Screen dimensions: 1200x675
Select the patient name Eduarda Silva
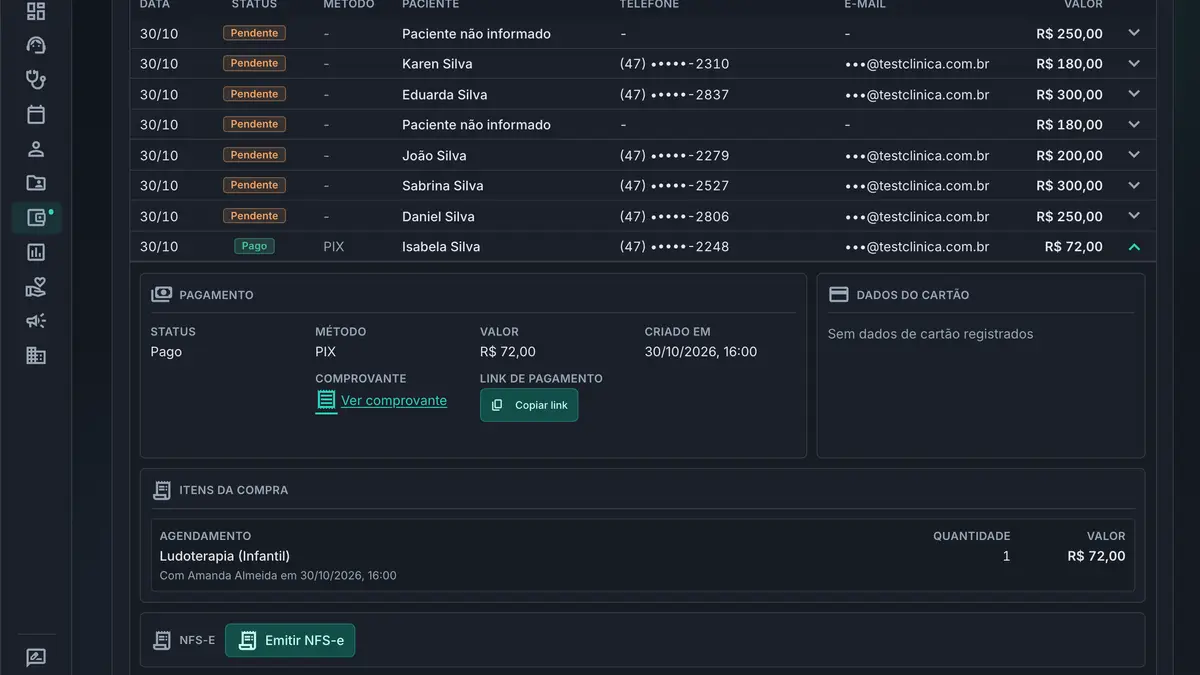(445, 95)
